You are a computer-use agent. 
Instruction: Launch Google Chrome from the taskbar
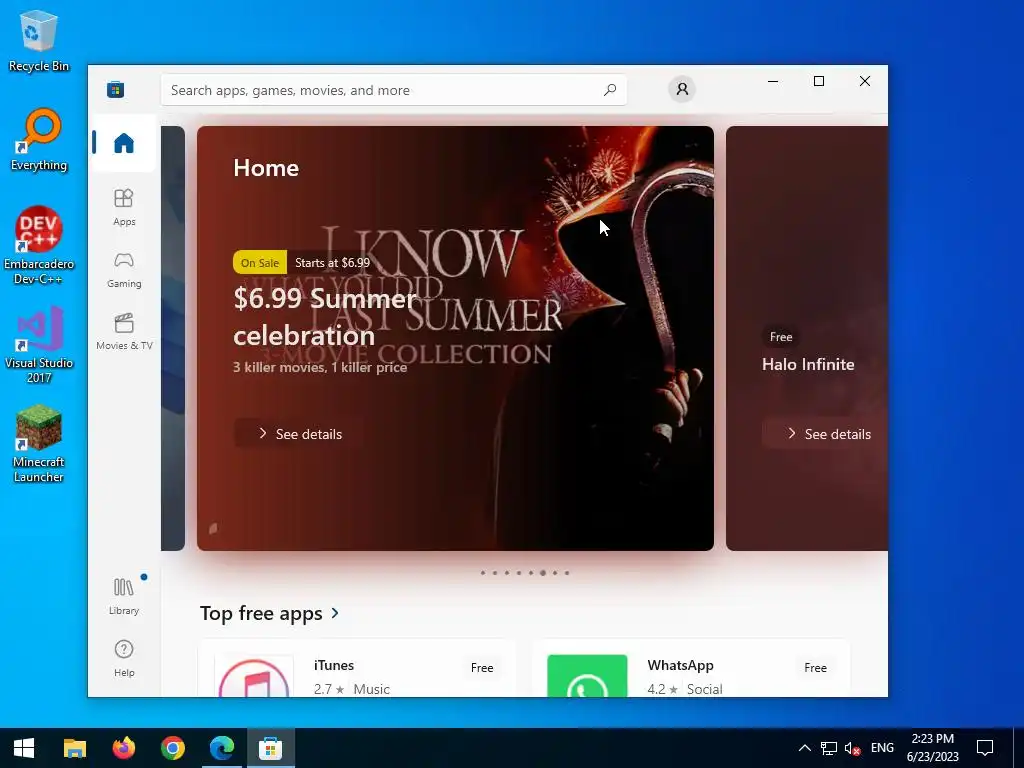pyautogui.click(x=172, y=748)
